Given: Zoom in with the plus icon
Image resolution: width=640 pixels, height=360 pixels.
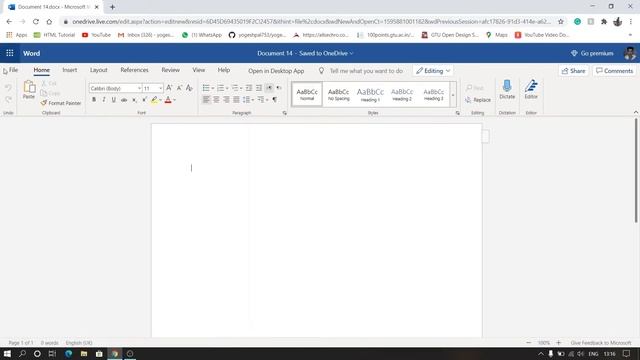Looking at the screenshot, I should point(558,343).
